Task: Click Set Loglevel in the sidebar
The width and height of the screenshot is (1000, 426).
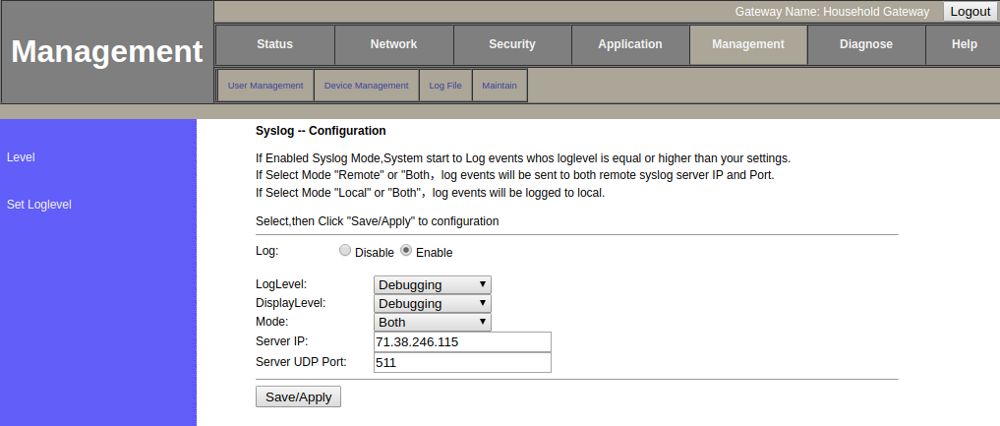Action: click(32, 204)
